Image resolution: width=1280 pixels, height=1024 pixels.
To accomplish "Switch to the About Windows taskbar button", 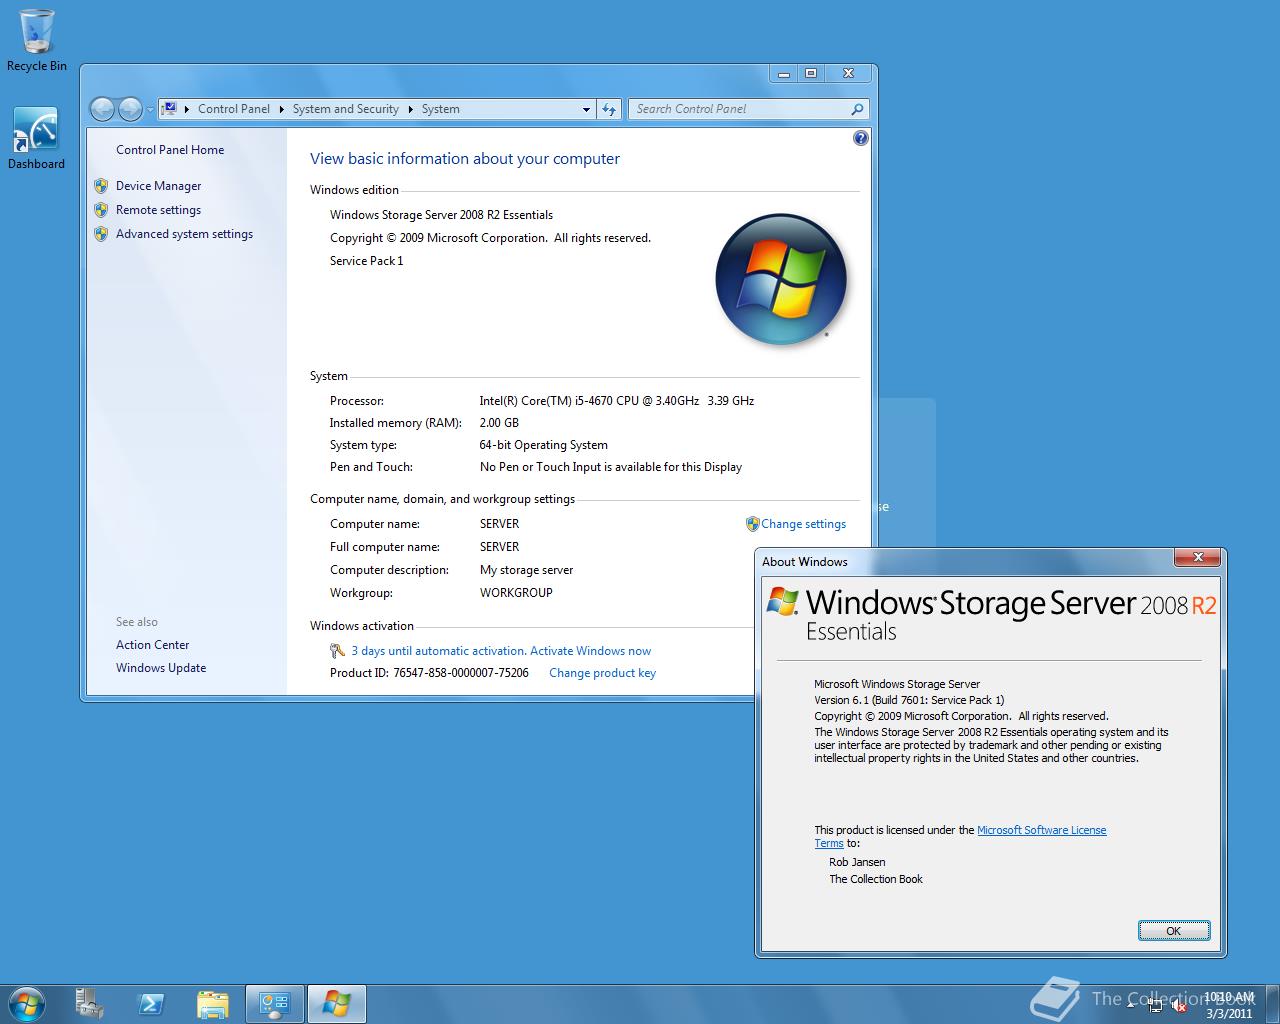I will pyautogui.click(x=336, y=1003).
